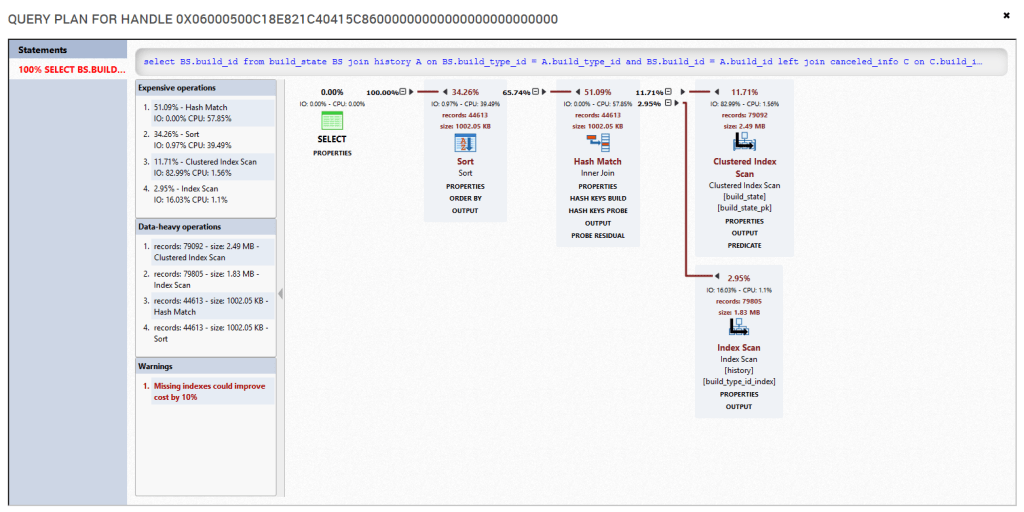Collapse the 65.74% branch minus box
Image resolution: width=1024 pixels, height=512 pixels.
[x=535, y=92]
